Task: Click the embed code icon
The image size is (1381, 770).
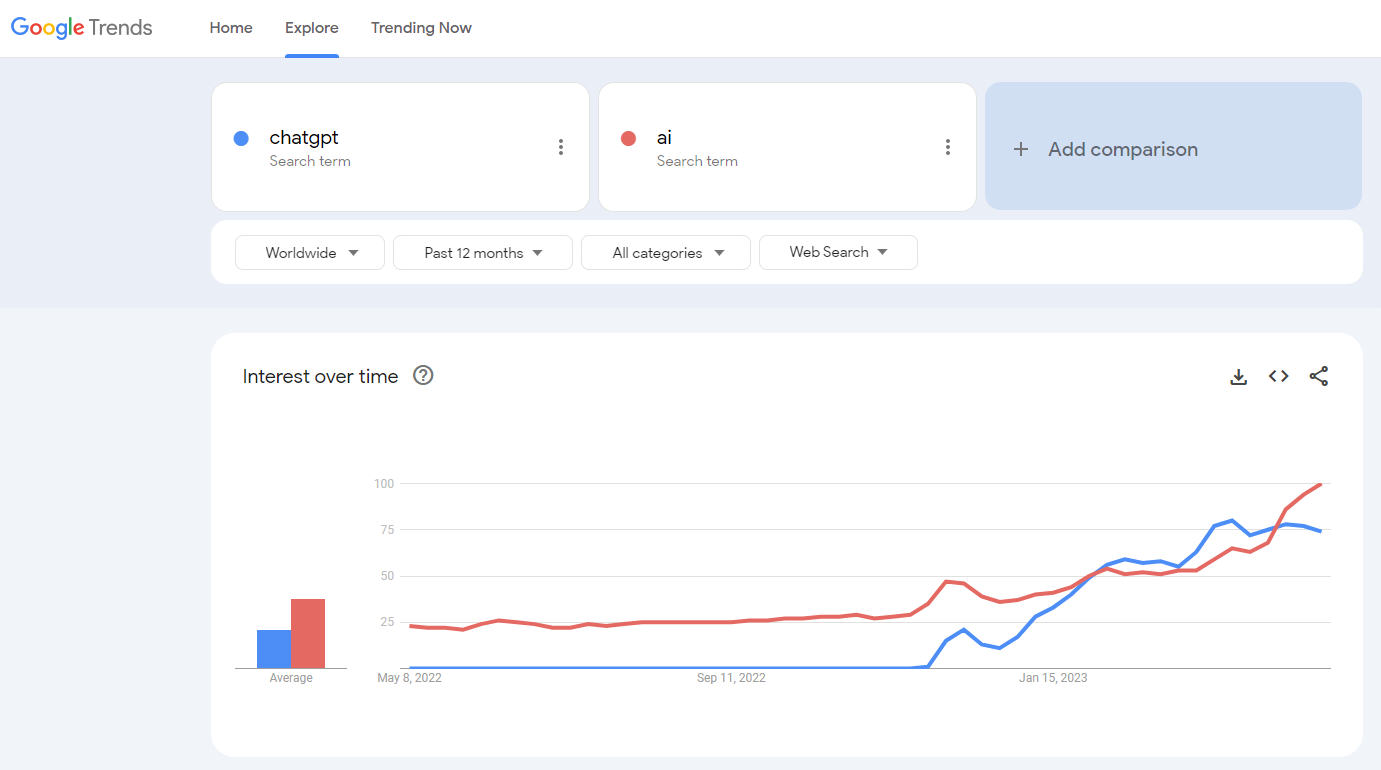Action: pos(1279,376)
